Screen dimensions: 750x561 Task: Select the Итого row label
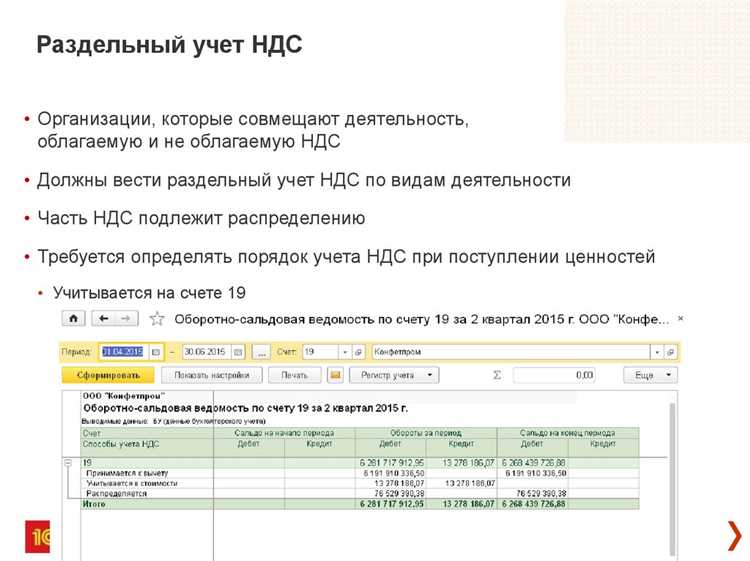(x=94, y=504)
